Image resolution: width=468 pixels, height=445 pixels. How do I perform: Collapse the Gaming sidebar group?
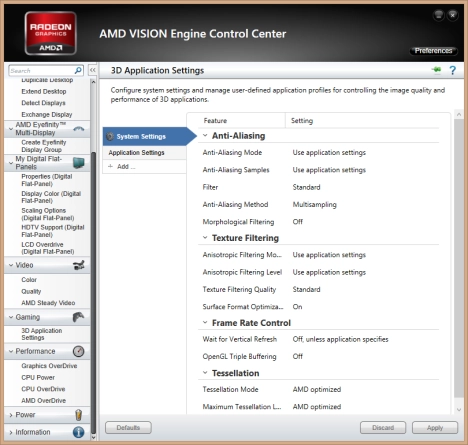coord(11,317)
